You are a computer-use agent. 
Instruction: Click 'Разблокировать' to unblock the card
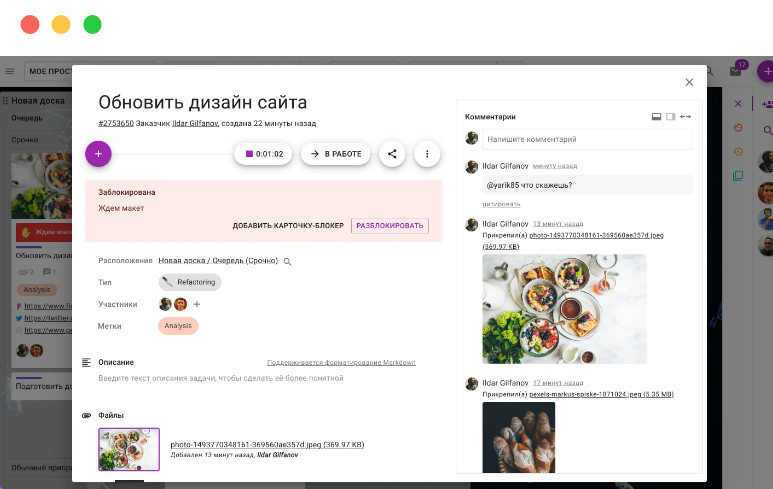click(x=390, y=226)
